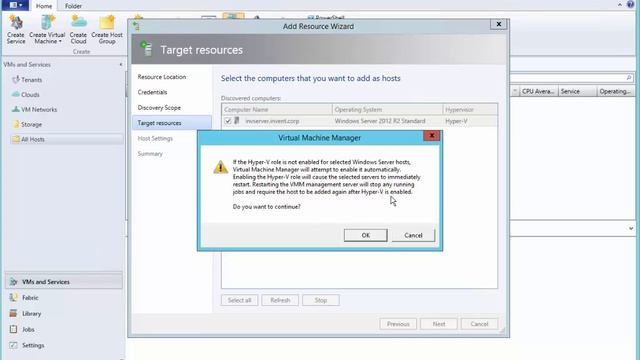The image size is (640, 360).
Task: Click the Hypervisor column header
Action: click(x=470, y=109)
